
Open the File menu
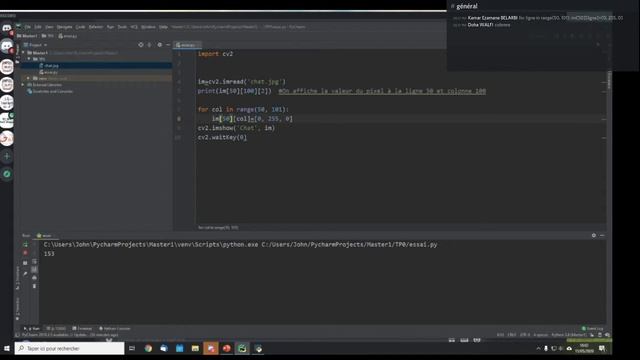(28, 27)
